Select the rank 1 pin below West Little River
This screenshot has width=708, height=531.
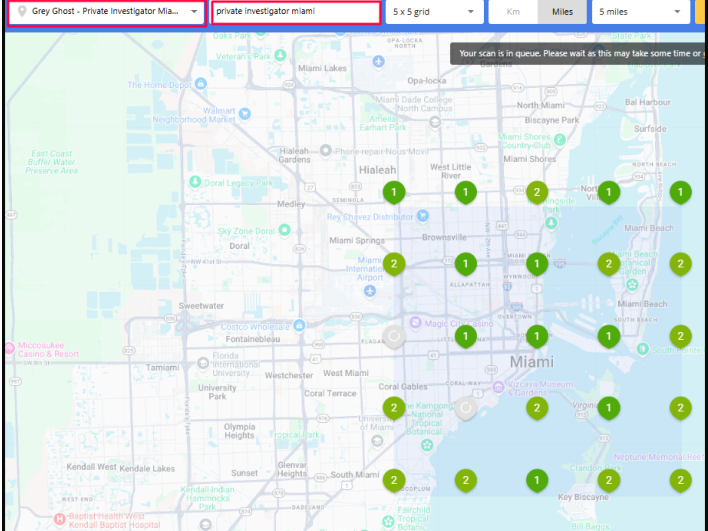[466, 192]
